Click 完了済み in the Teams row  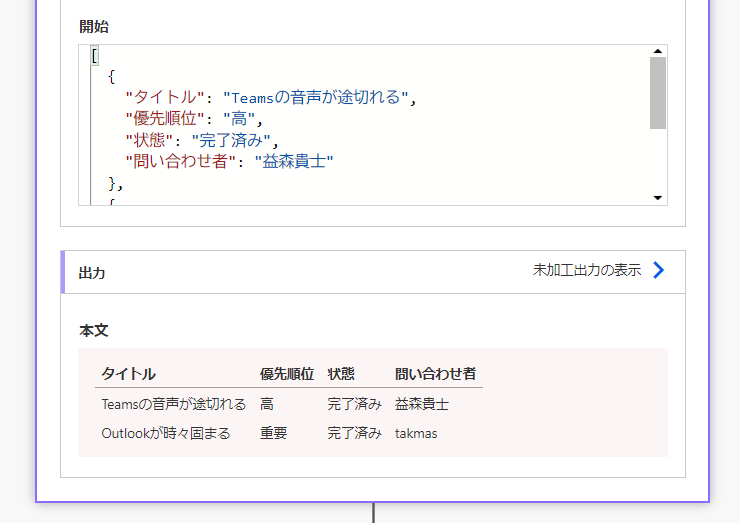354,404
